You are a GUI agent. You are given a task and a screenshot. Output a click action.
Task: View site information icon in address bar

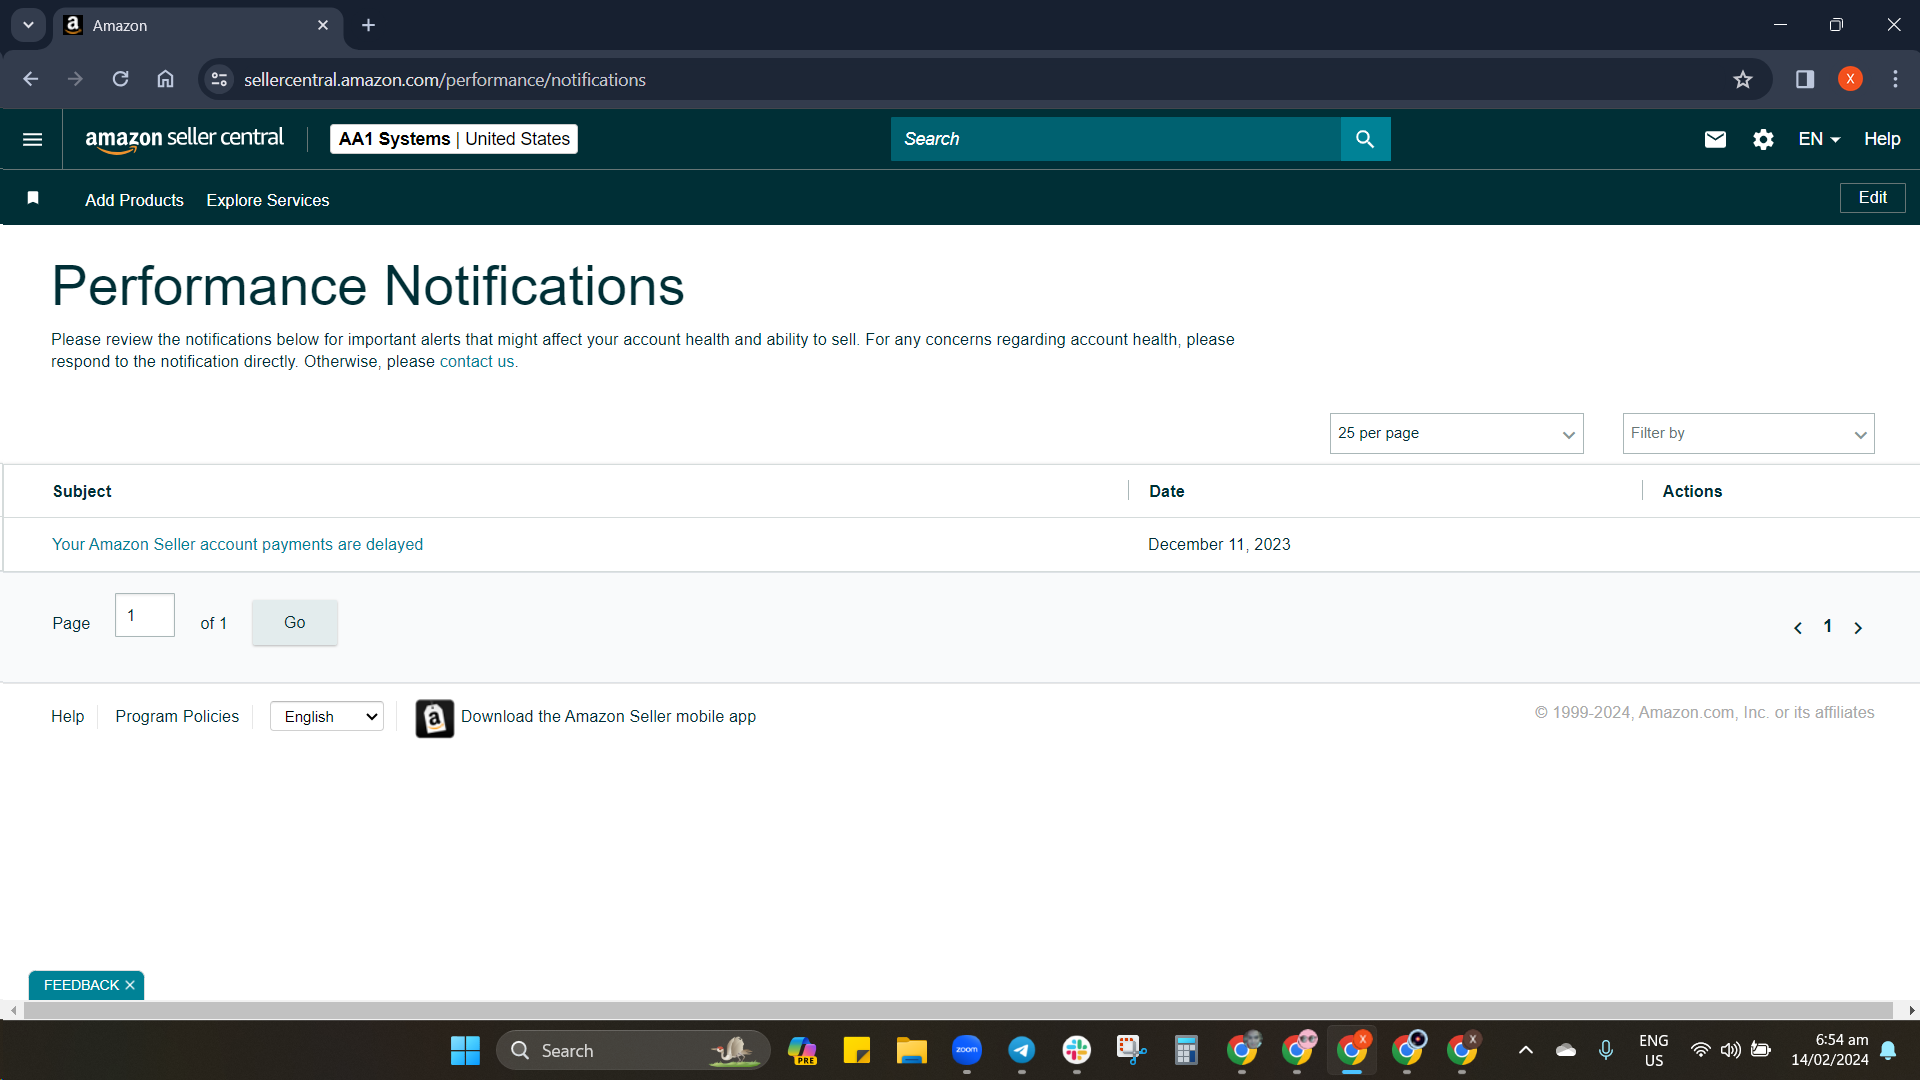[219, 80]
